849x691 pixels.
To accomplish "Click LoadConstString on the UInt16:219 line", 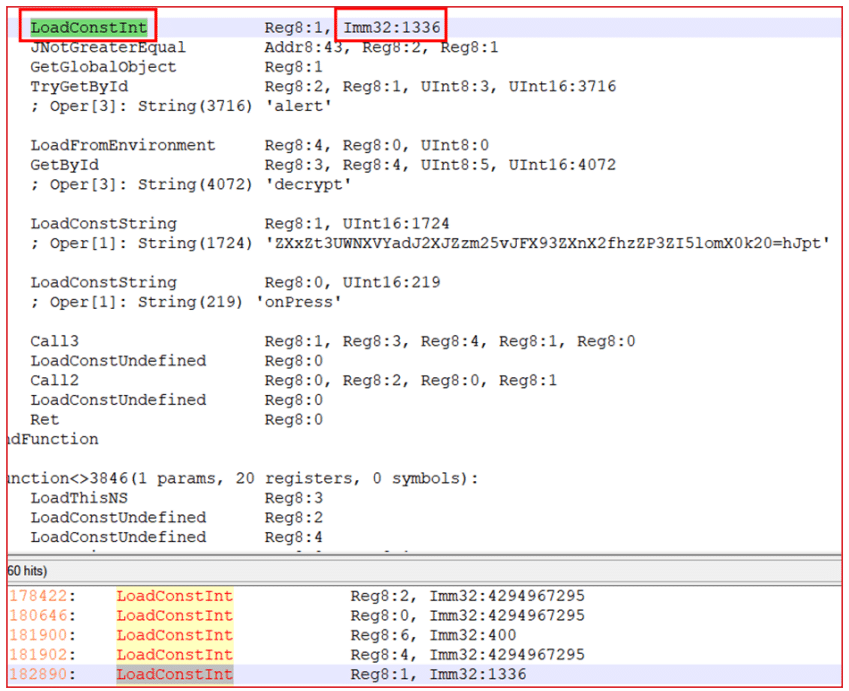I will click(x=103, y=282).
